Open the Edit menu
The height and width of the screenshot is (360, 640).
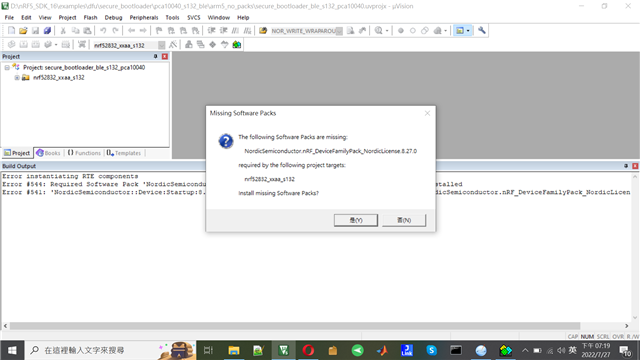click(26, 18)
